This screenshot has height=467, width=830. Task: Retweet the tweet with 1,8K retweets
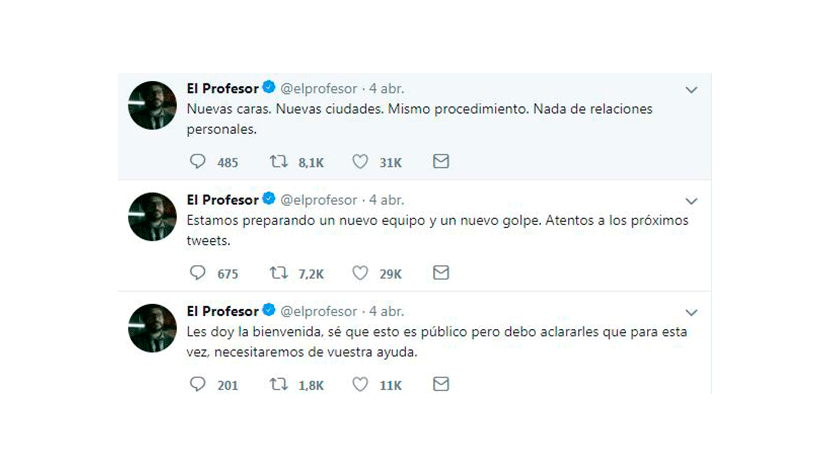pos(278,384)
